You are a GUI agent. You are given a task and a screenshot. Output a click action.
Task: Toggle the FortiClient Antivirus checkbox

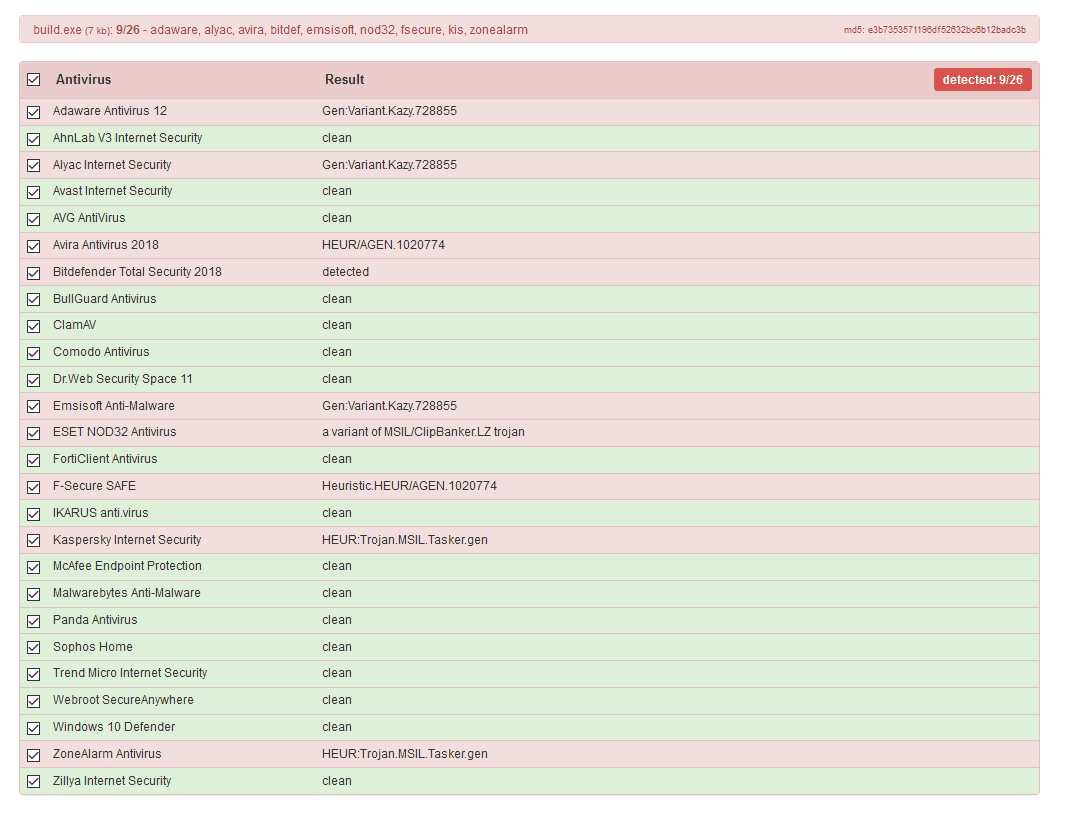[x=34, y=461]
